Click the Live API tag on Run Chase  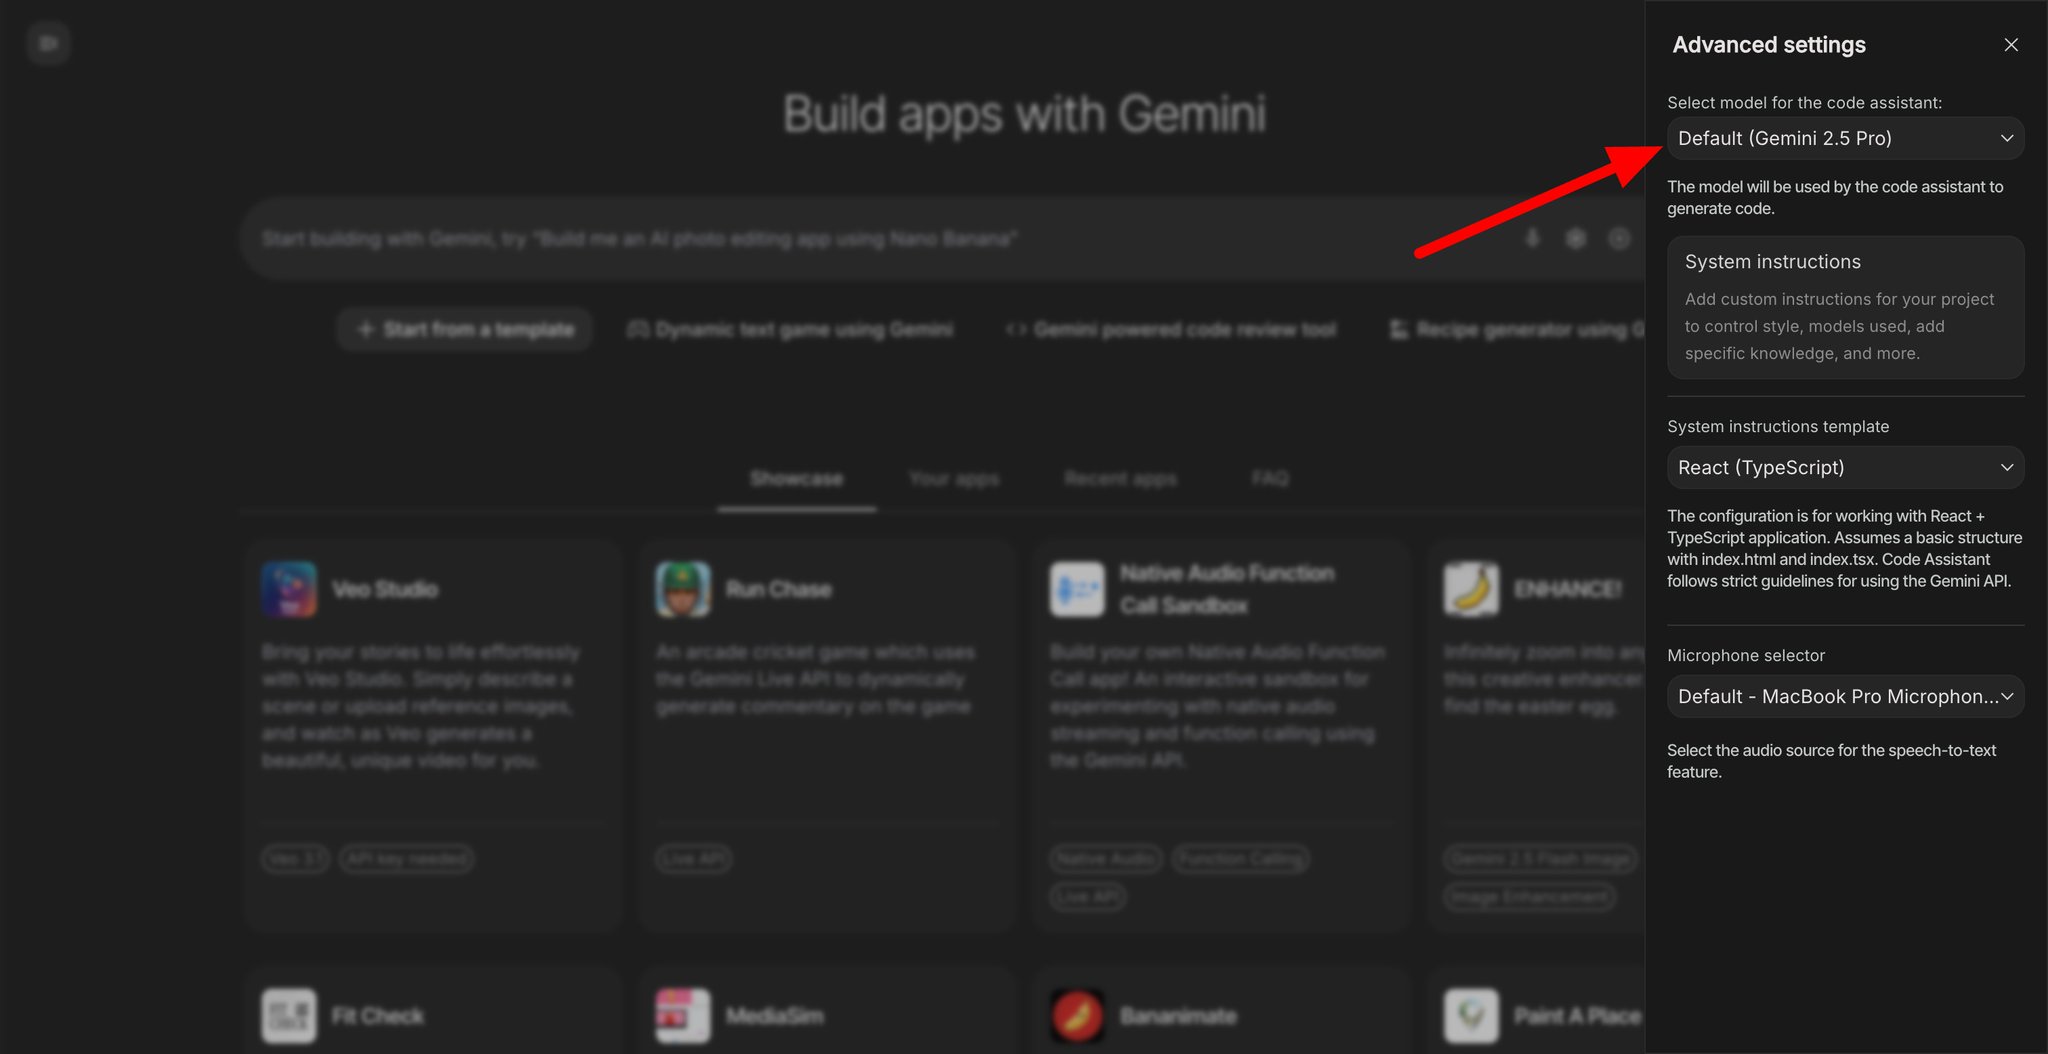pos(694,859)
